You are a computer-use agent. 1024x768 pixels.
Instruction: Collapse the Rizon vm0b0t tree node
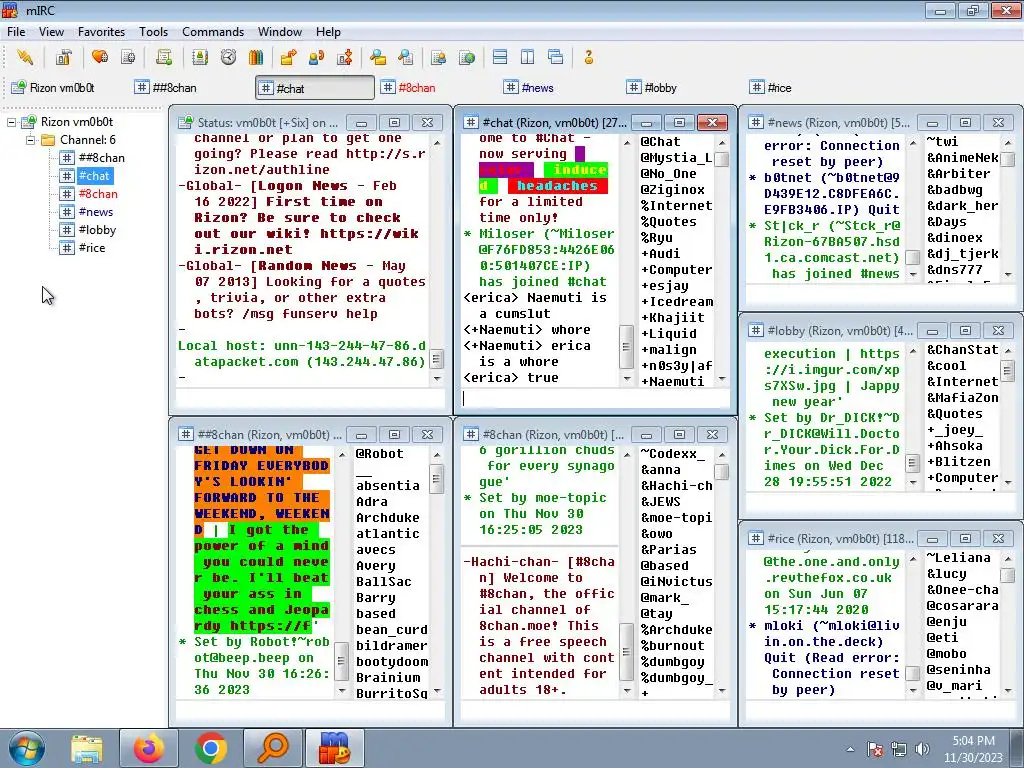[x=12, y=122]
